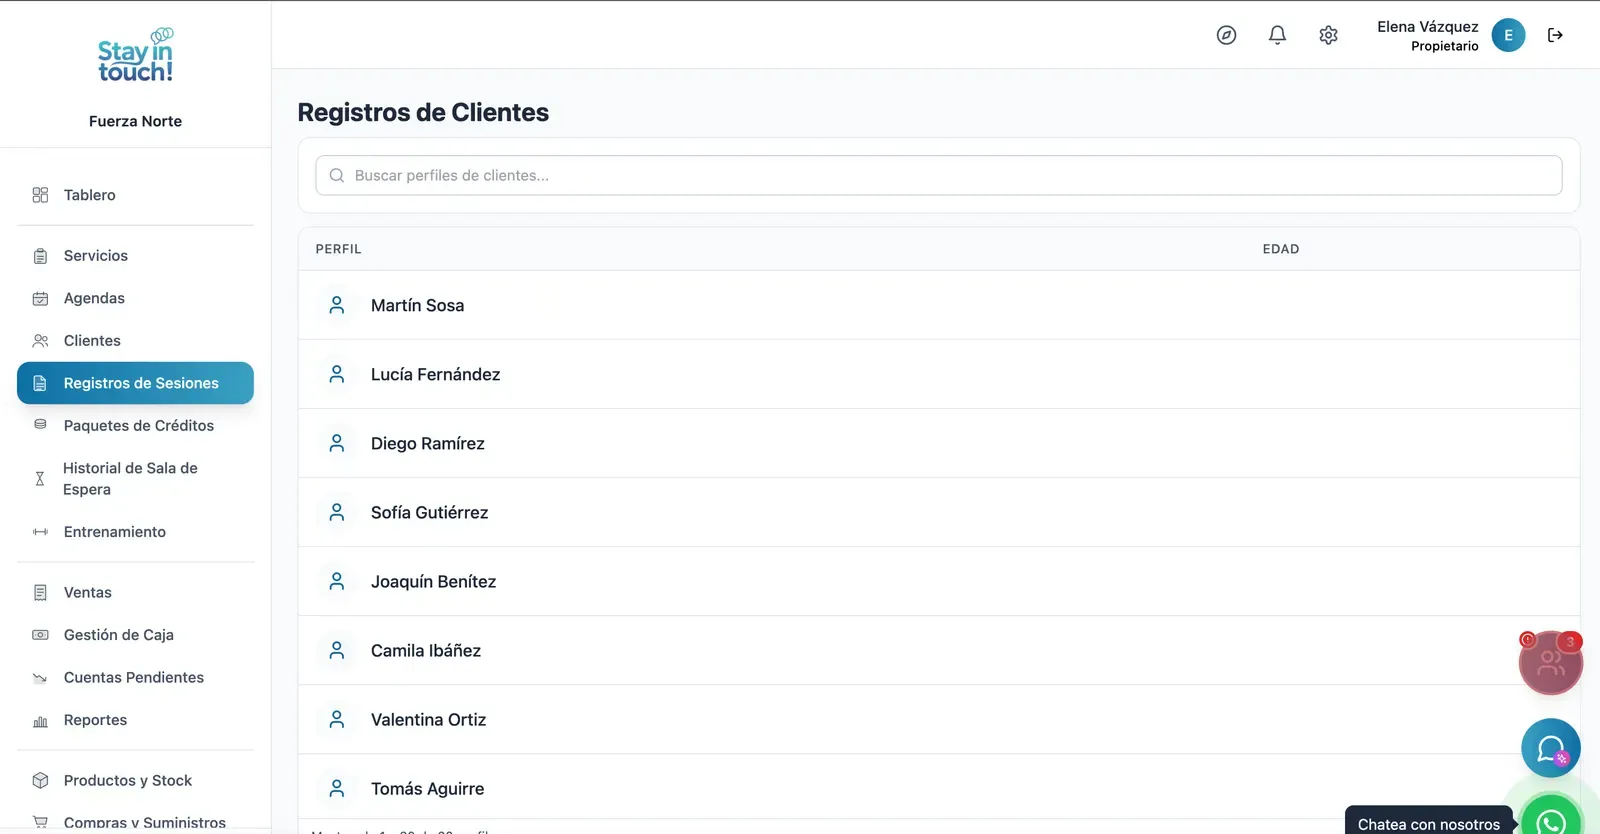Open Historial de Sala de Espera

click(x=135, y=479)
